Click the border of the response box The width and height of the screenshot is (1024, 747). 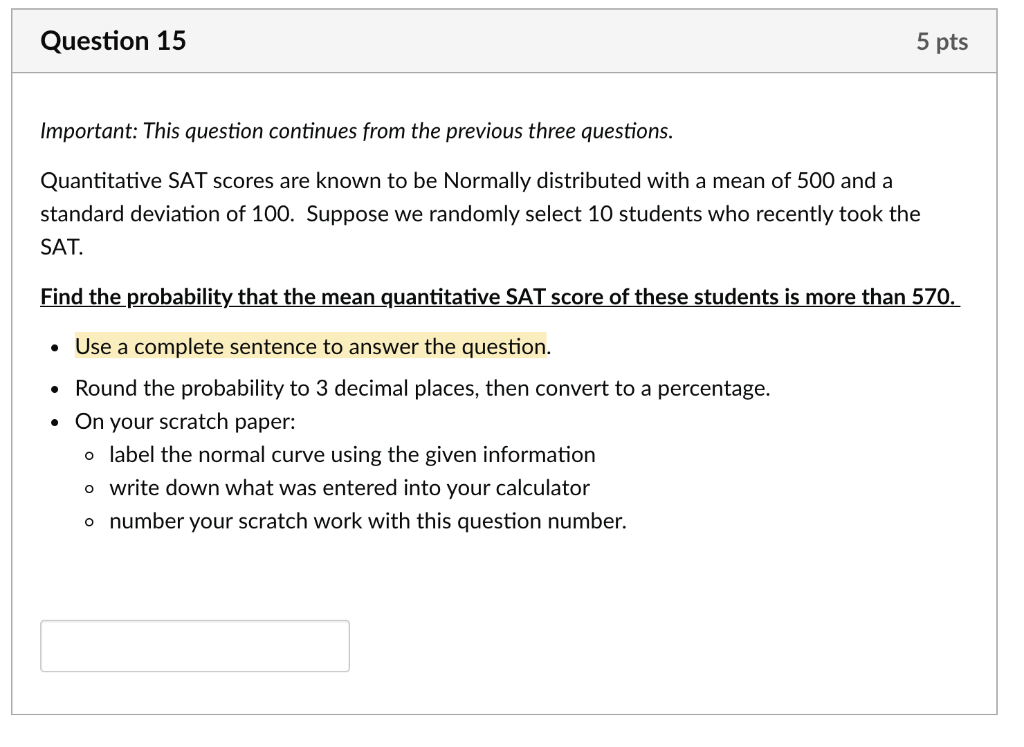pyautogui.click(x=194, y=622)
